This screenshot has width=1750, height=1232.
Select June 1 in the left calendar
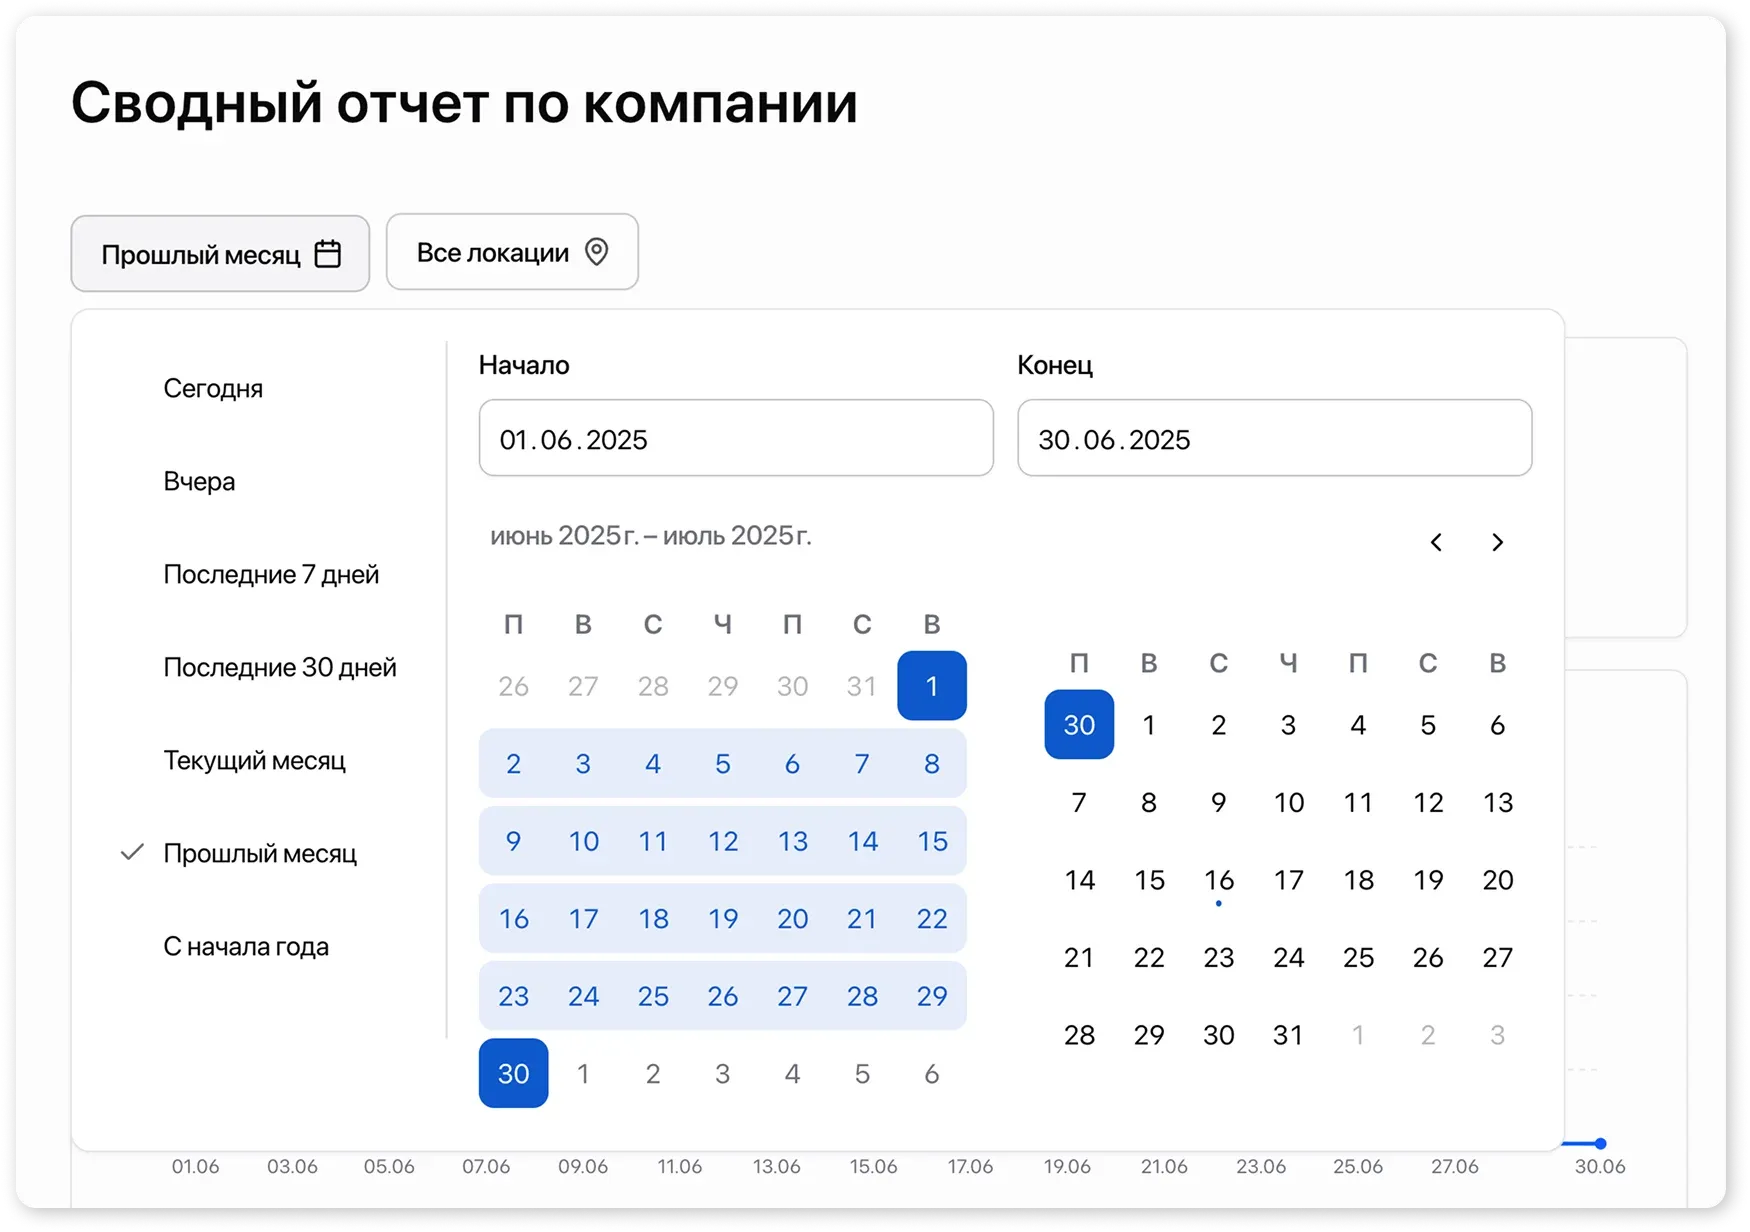point(931,686)
